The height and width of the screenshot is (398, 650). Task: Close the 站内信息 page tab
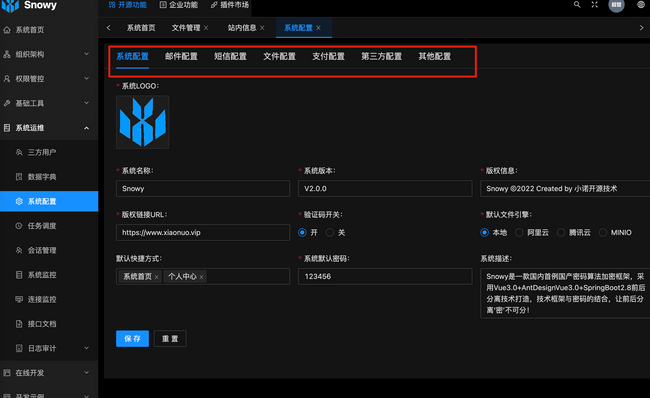[x=262, y=28]
